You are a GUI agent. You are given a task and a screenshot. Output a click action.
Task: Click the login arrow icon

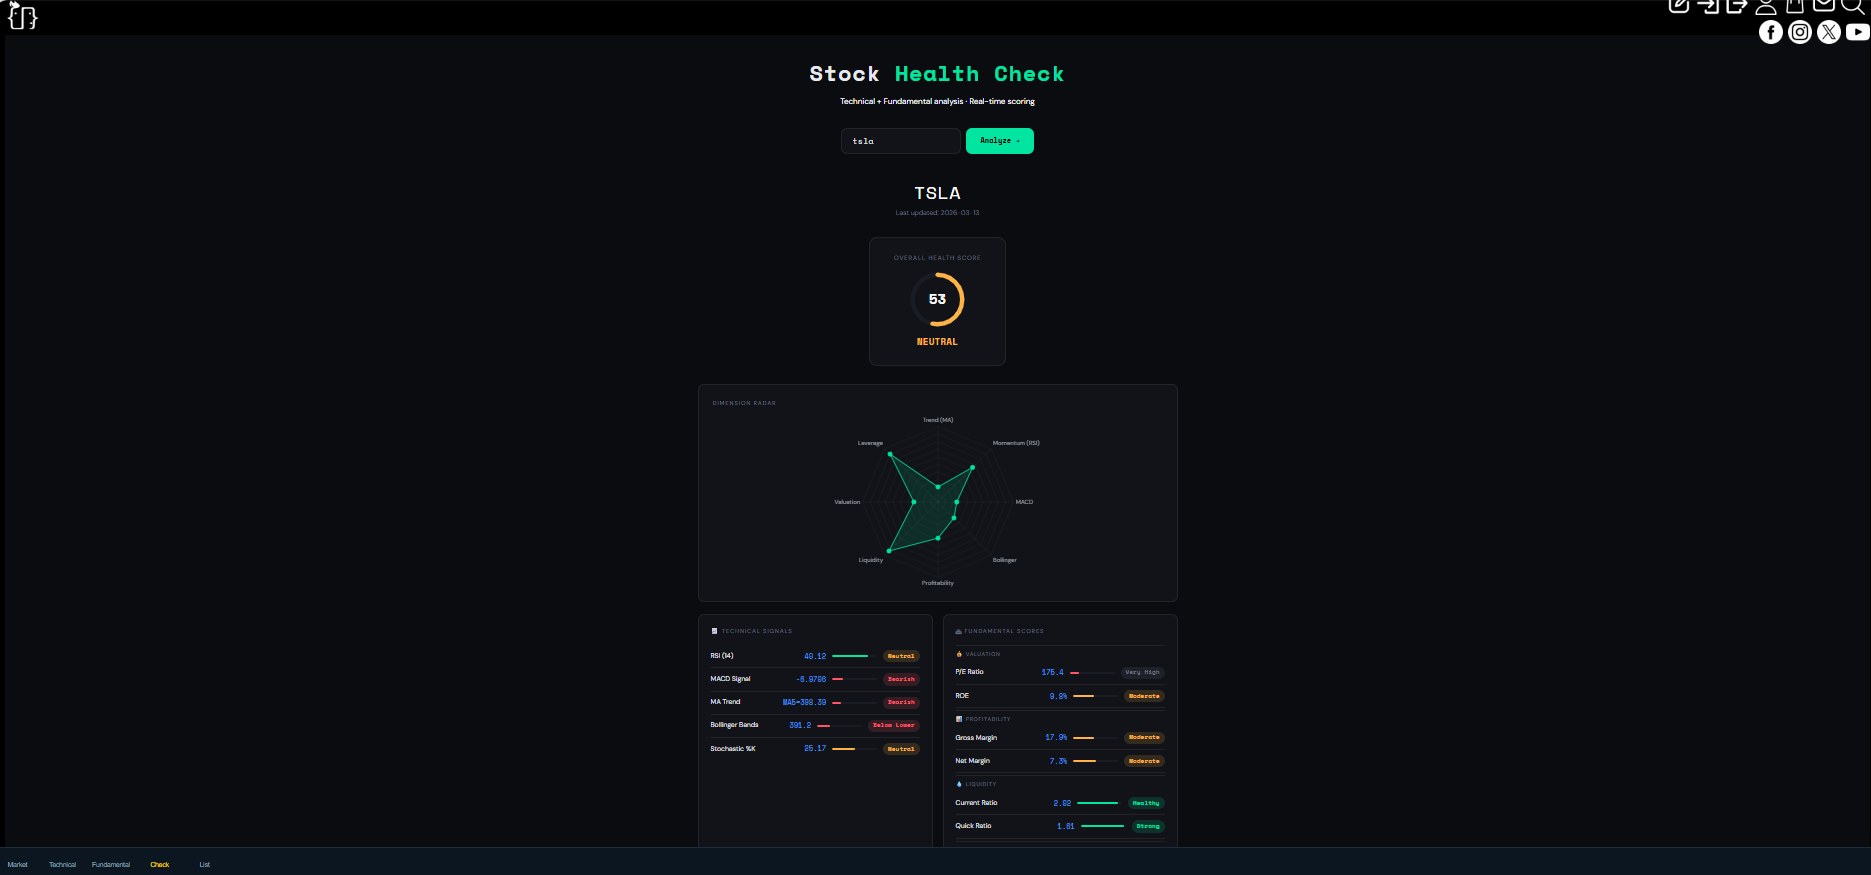pos(1708,5)
